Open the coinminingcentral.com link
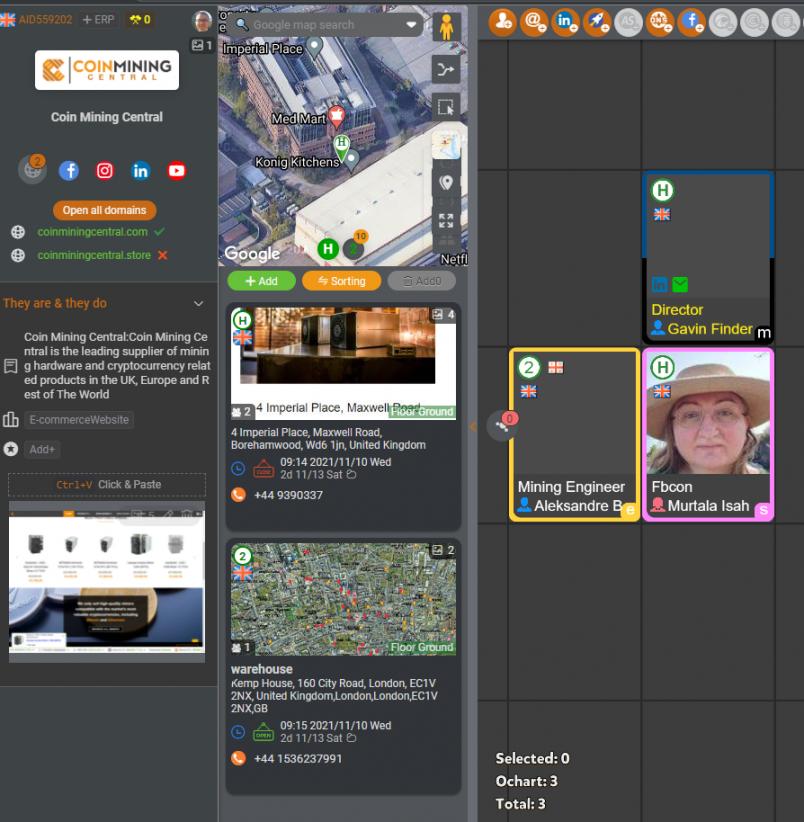 pyautogui.click(x=92, y=232)
